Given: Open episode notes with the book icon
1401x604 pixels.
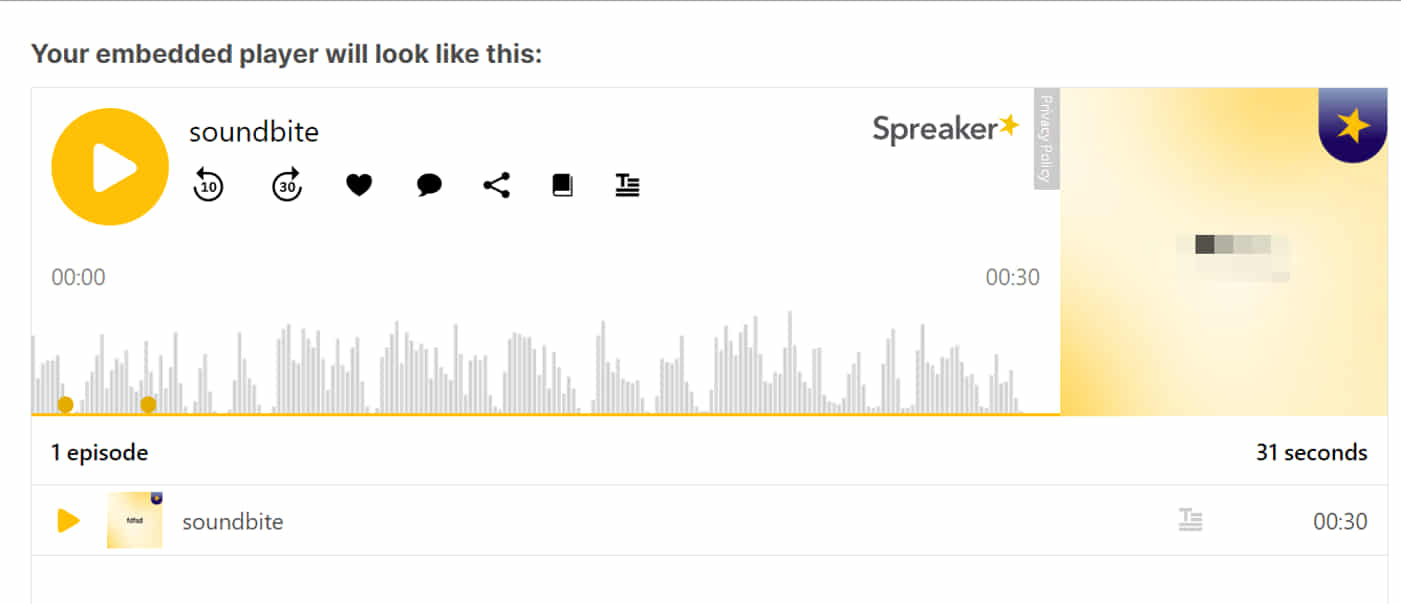Looking at the screenshot, I should pyautogui.click(x=562, y=184).
